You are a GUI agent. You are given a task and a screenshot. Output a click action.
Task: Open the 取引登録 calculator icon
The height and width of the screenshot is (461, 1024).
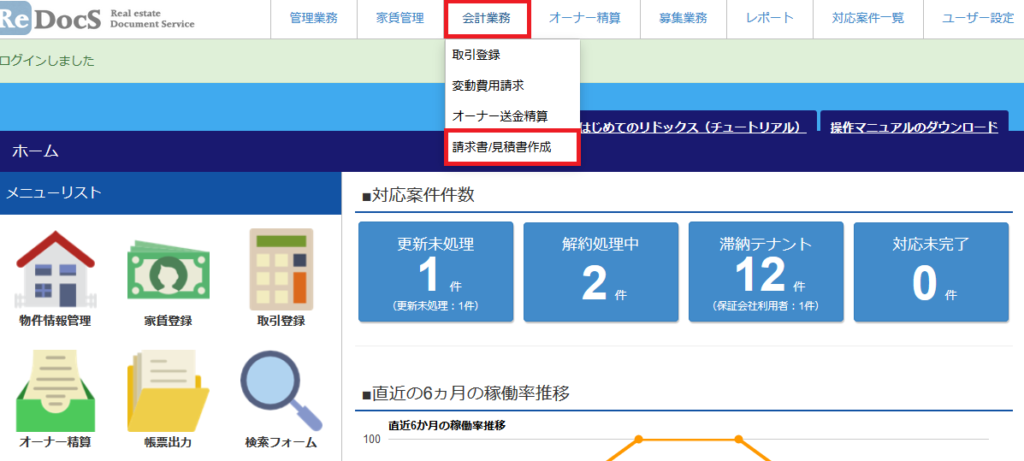(281, 269)
